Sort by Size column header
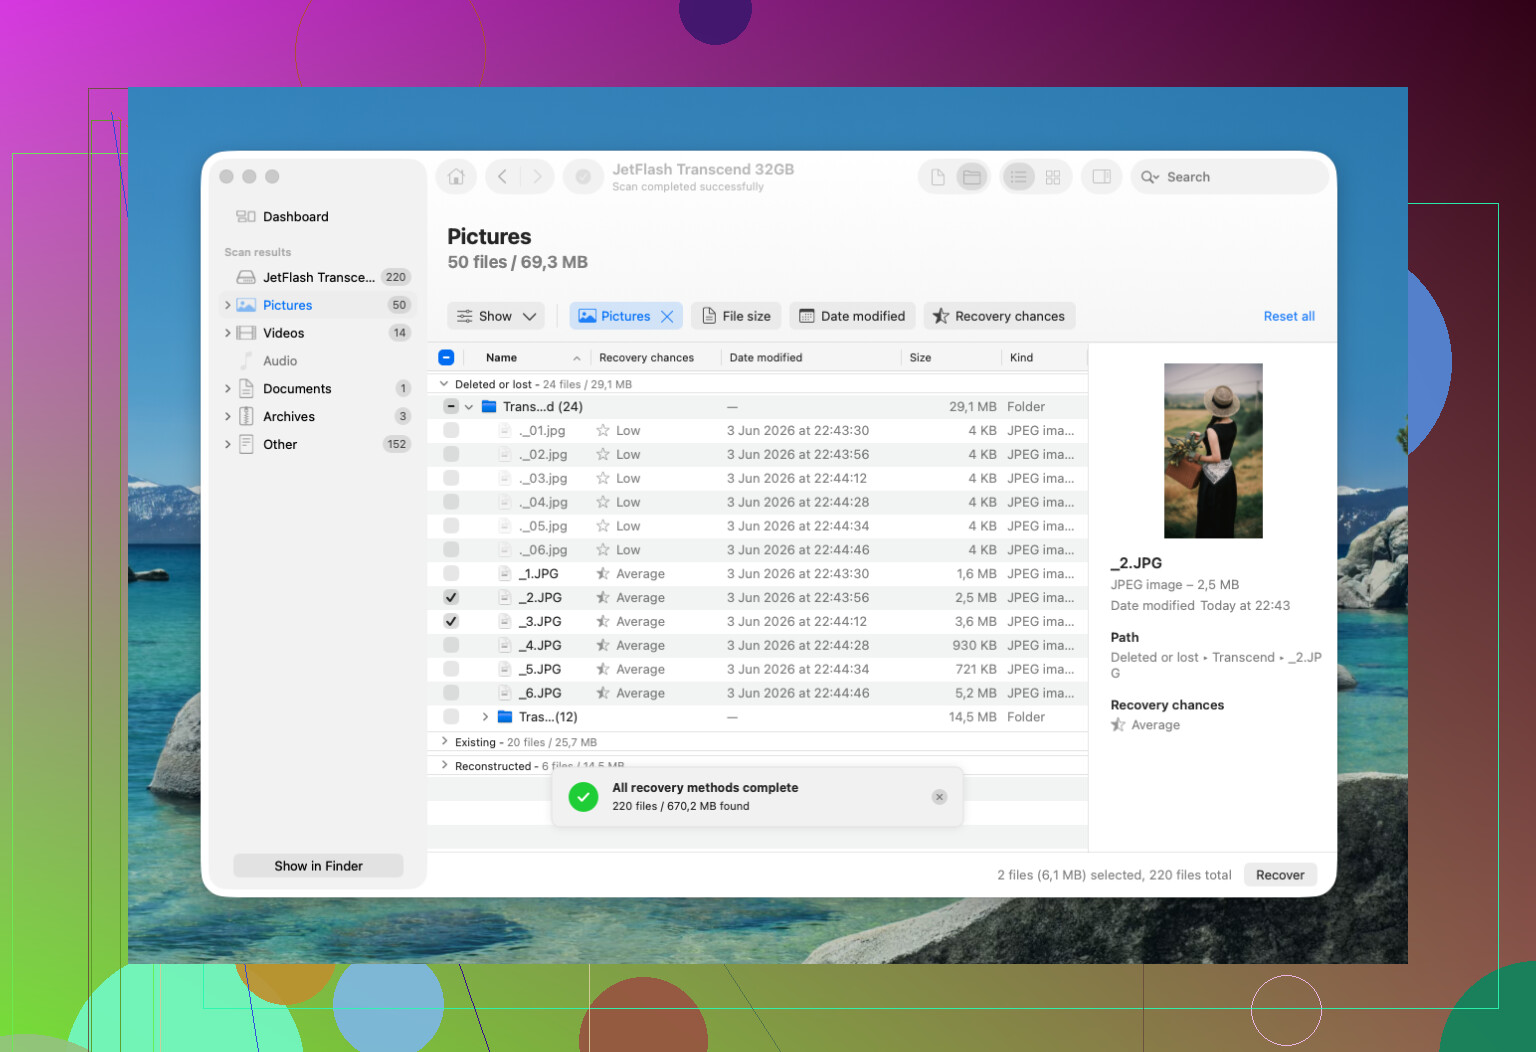Screen dimensions: 1536x1052 [x=951, y=357]
